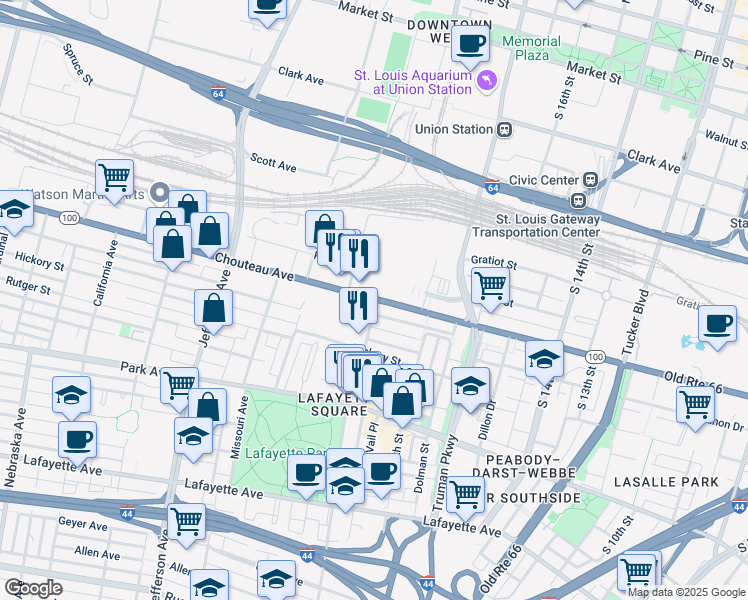Open the grocery cart marker at Gratiot St

(x=490, y=287)
